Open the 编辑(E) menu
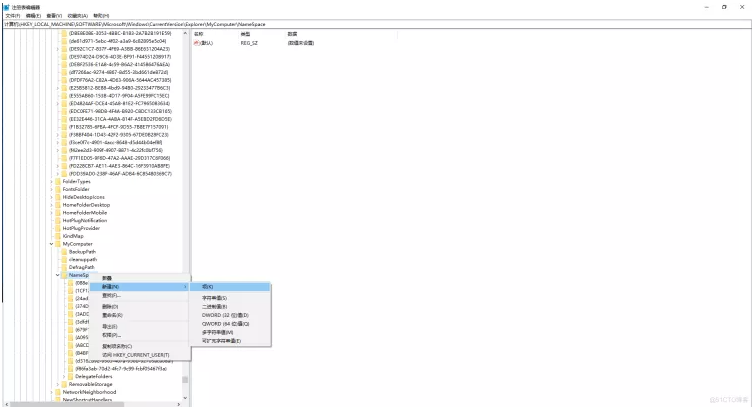 [33, 16]
